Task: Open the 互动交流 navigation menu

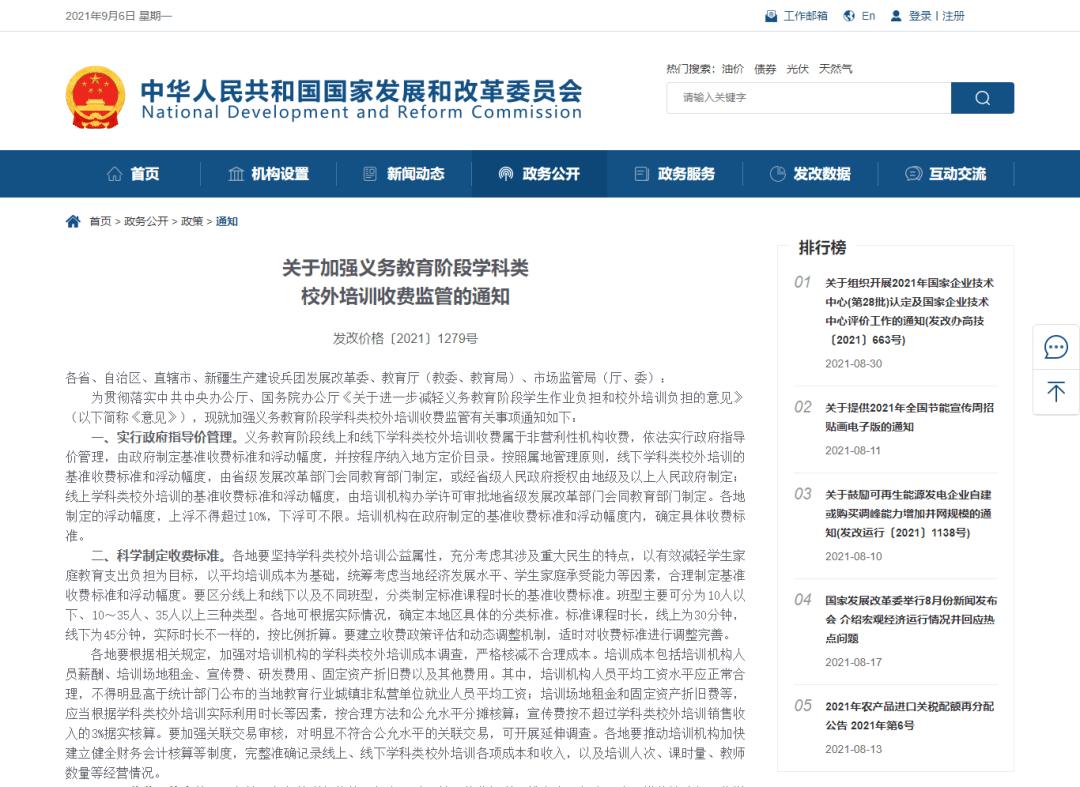Action: [946, 174]
